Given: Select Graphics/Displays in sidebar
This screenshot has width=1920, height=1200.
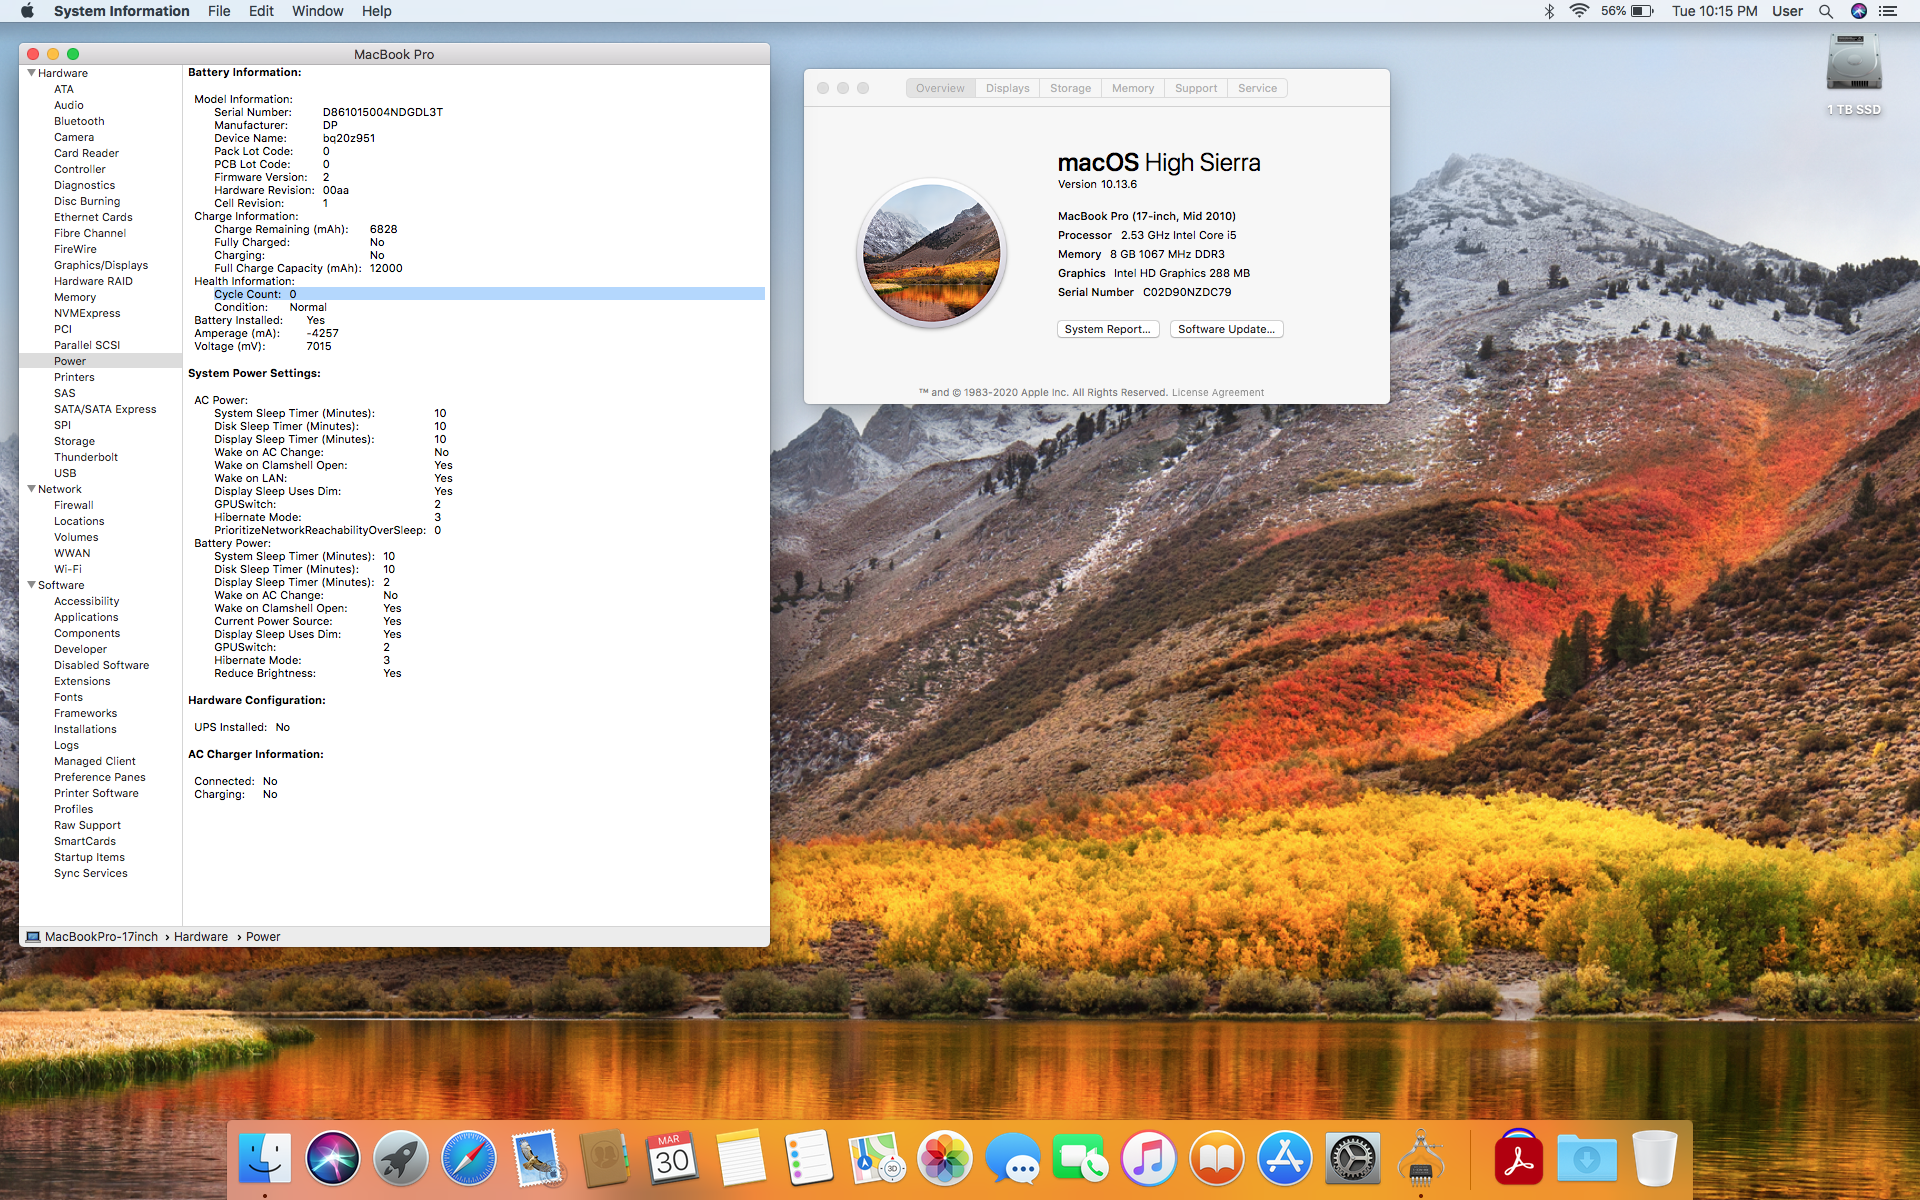Looking at the screenshot, I should tap(101, 265).
